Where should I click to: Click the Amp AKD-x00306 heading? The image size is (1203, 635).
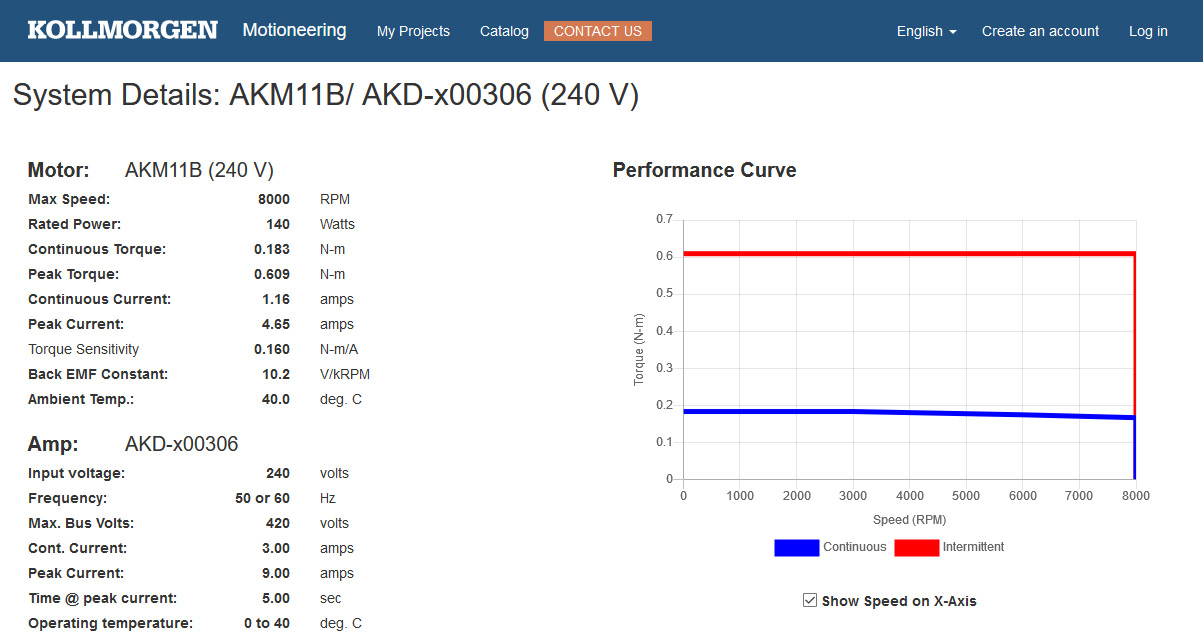click(133, 444)
